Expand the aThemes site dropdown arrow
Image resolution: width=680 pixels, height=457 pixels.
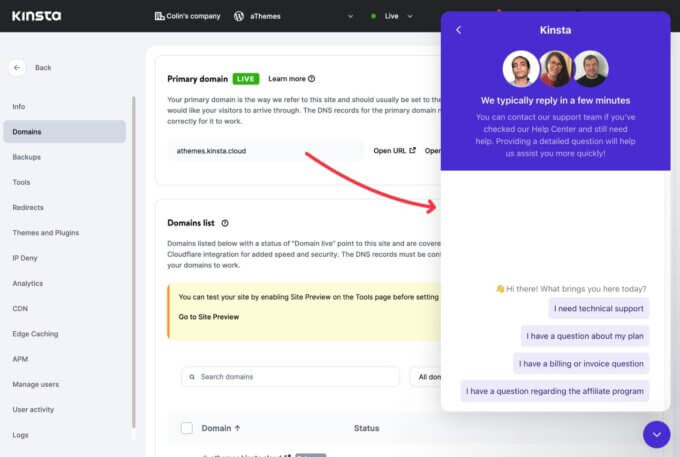350,16
